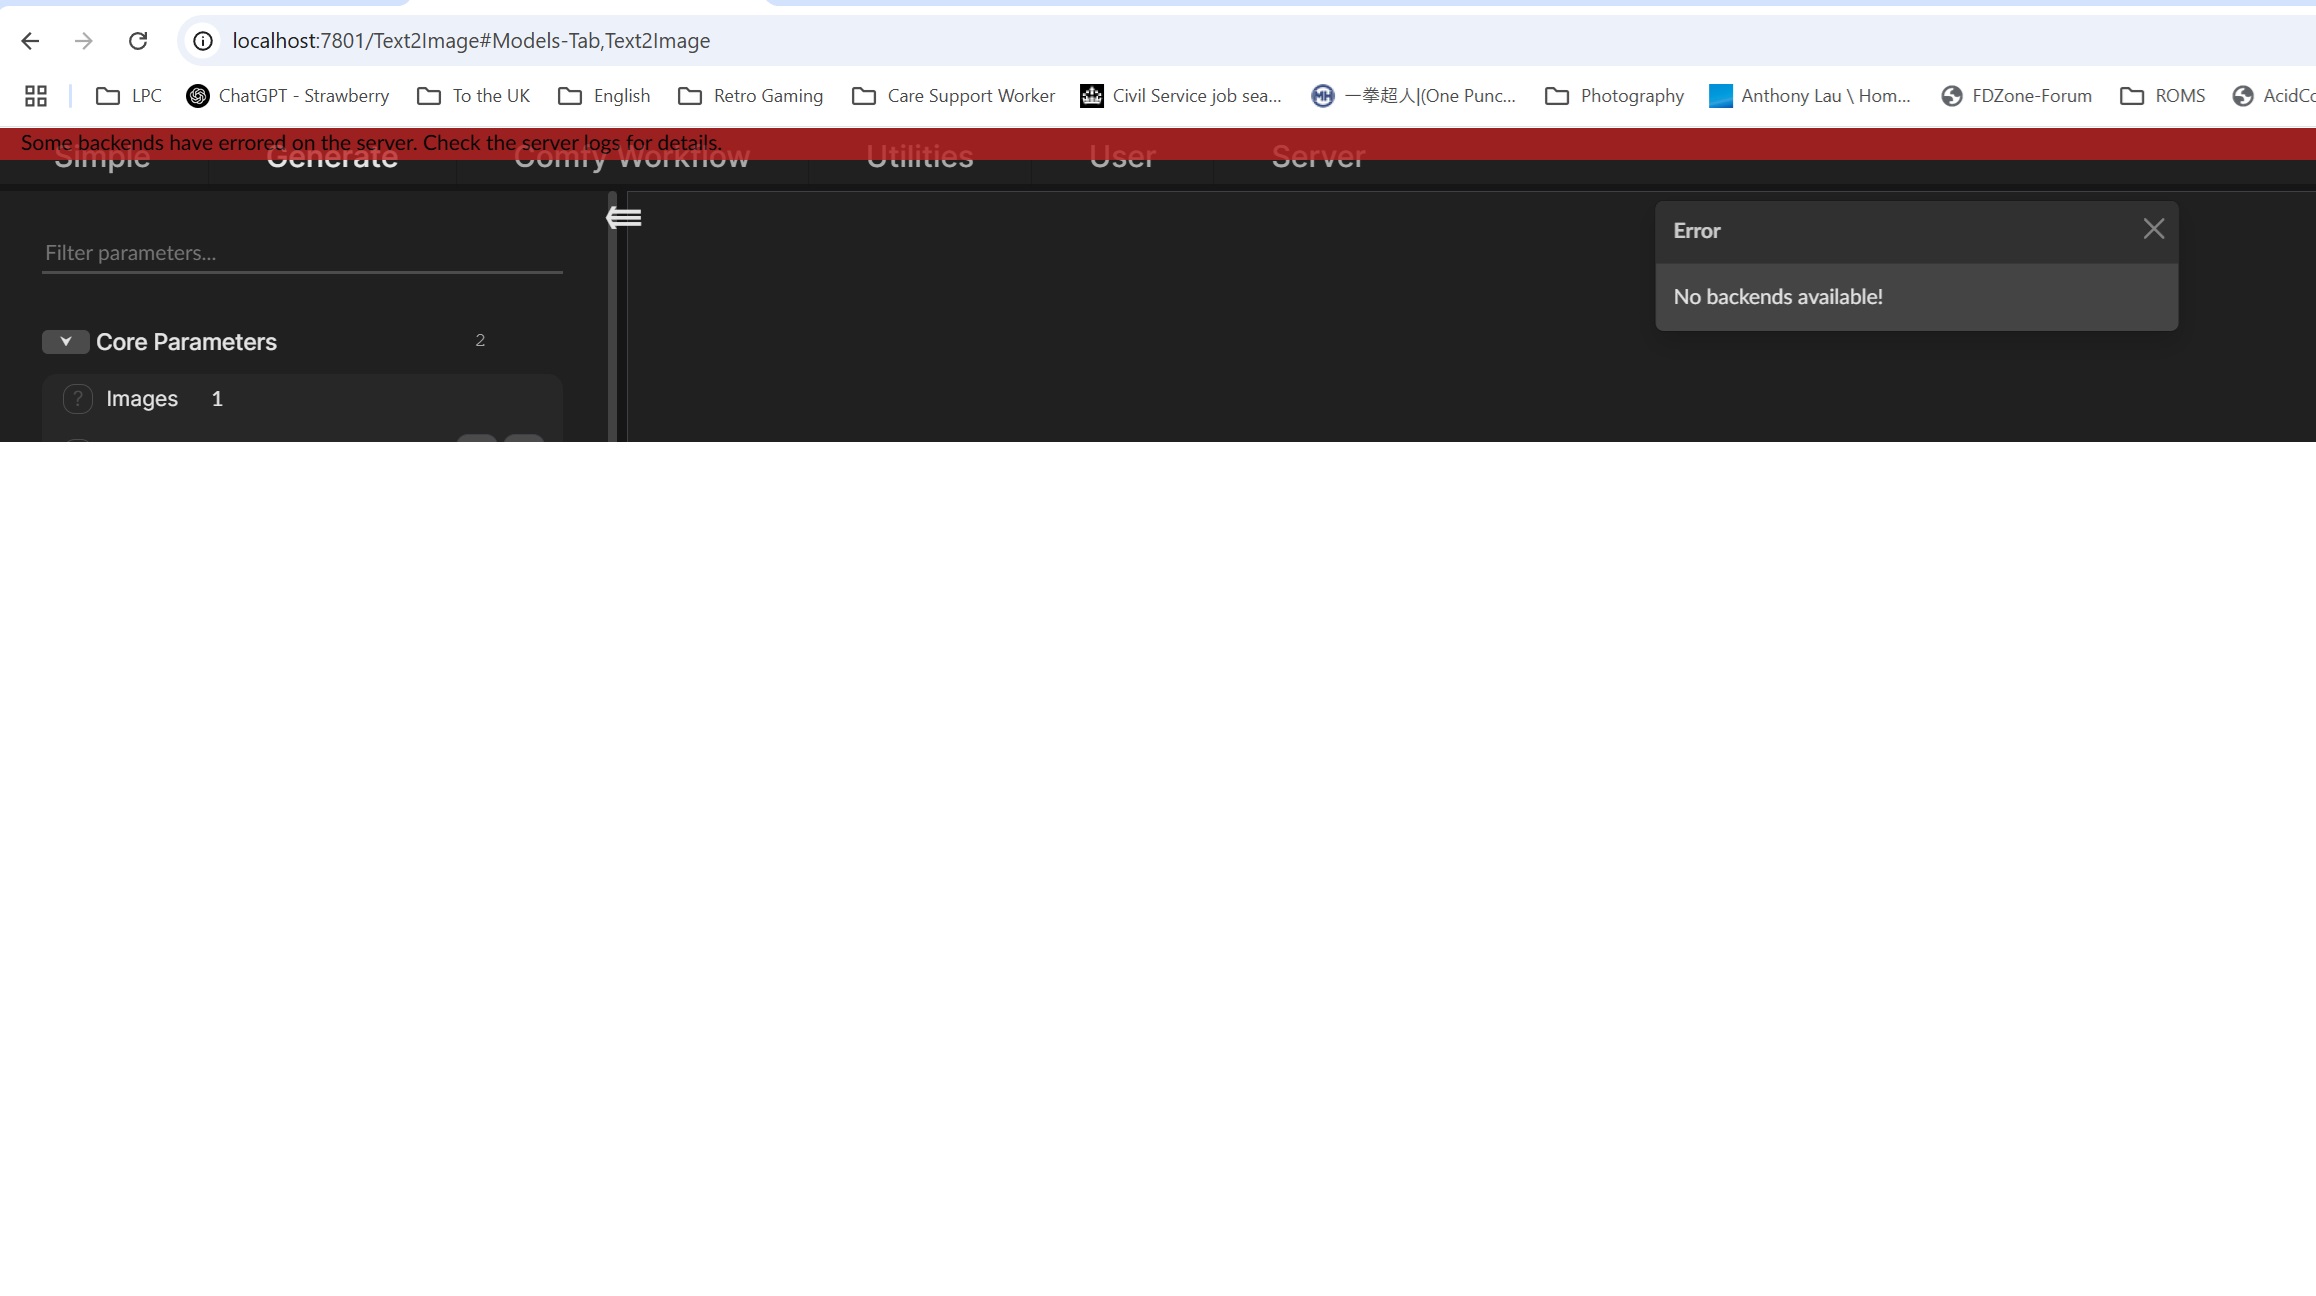The image size is (2316, 1296).
Task: Click the One Punch Man bookmark favicon
Action: (x=1322, y=95)
